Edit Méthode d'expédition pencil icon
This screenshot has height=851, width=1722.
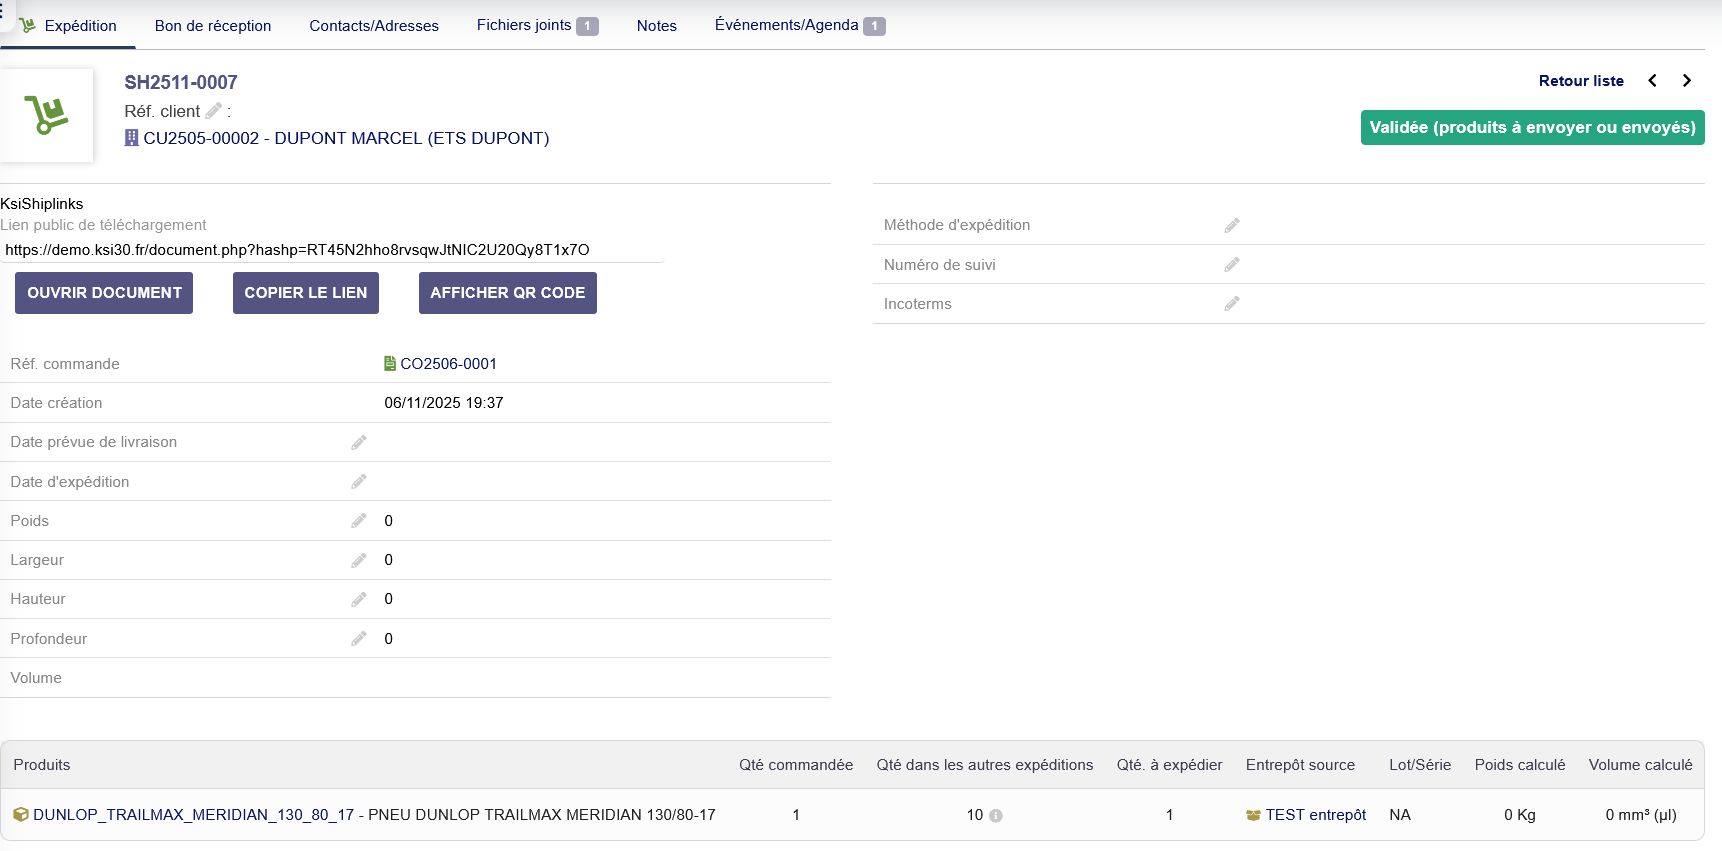[1232, 226]
